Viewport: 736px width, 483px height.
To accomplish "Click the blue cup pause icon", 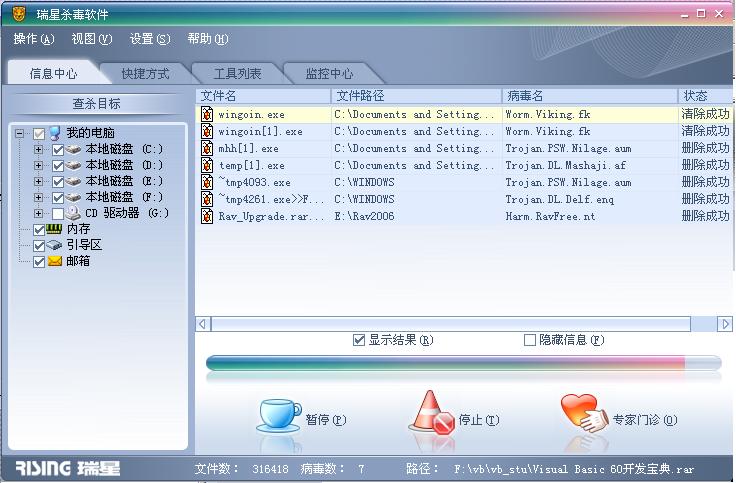I will pos(279,415).
